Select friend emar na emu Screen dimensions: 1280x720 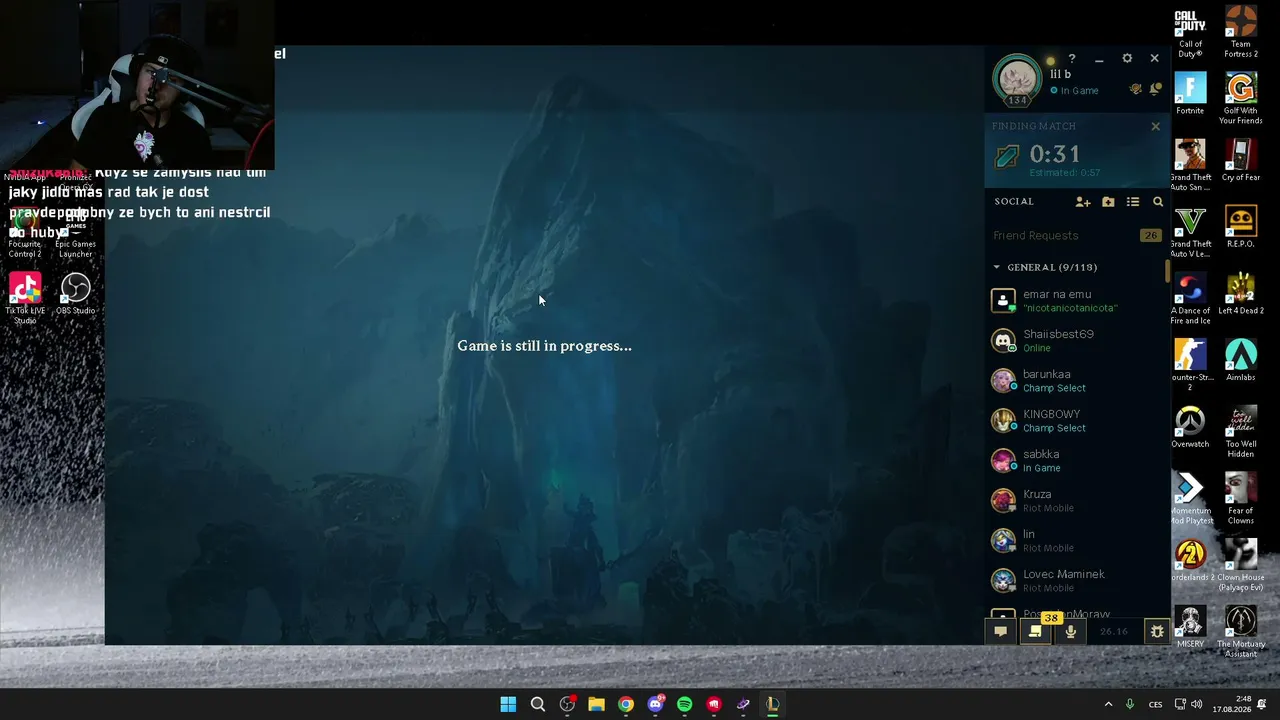click(x=1076, y=300)
